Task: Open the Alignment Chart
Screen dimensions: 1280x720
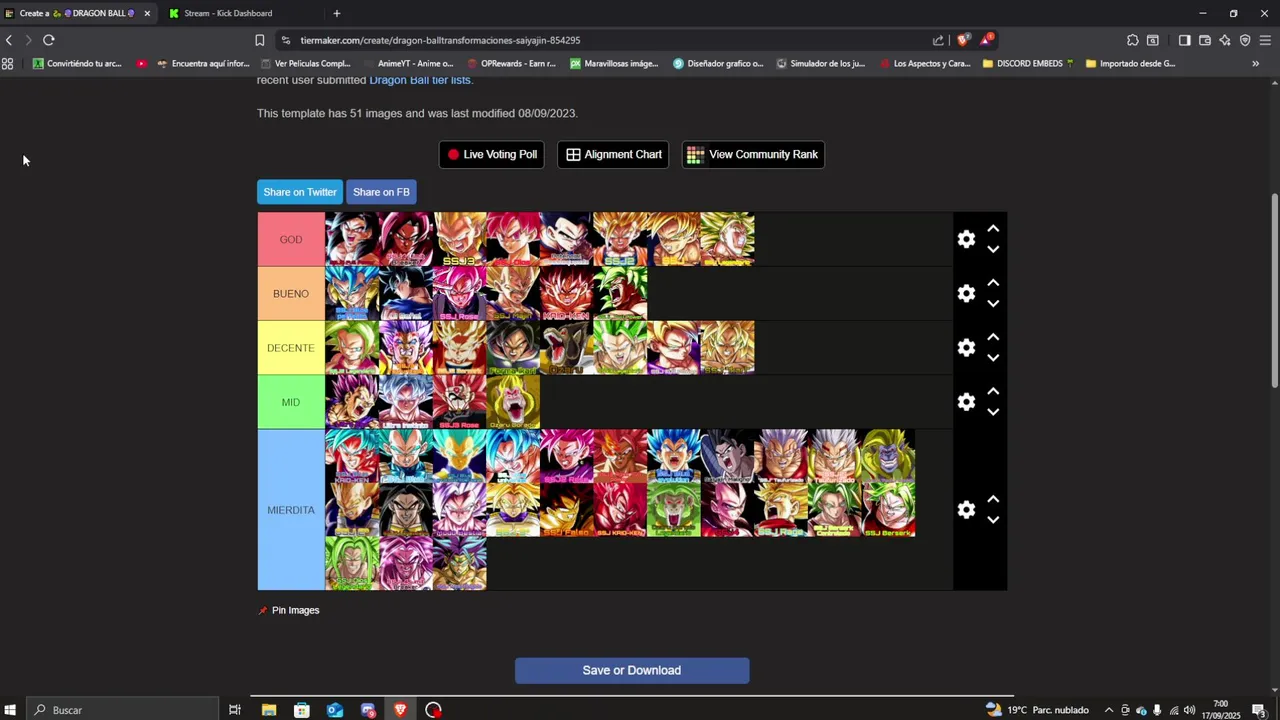Action: coord(613,154)
